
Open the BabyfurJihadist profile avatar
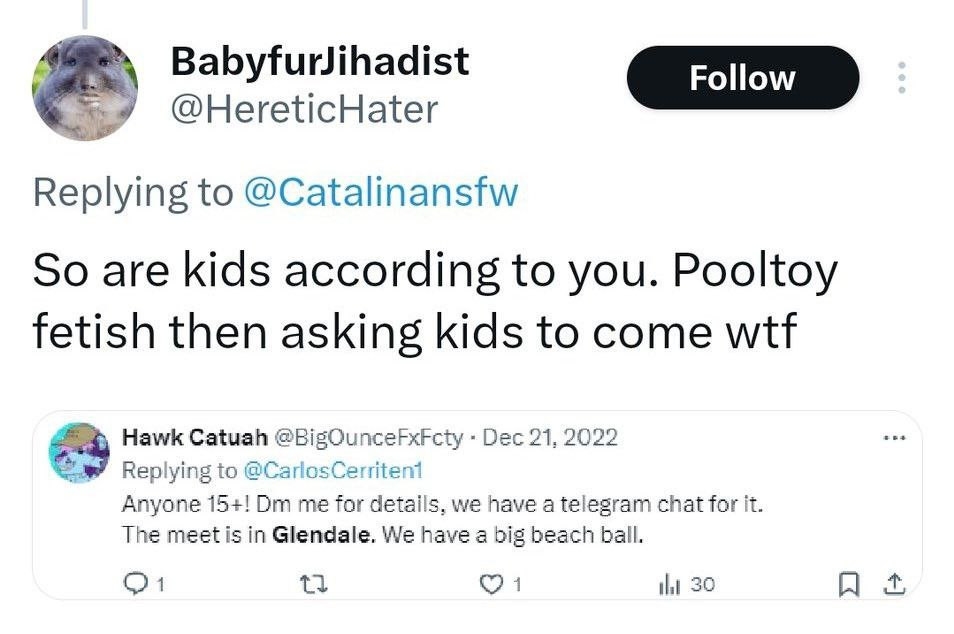(84, 88)
